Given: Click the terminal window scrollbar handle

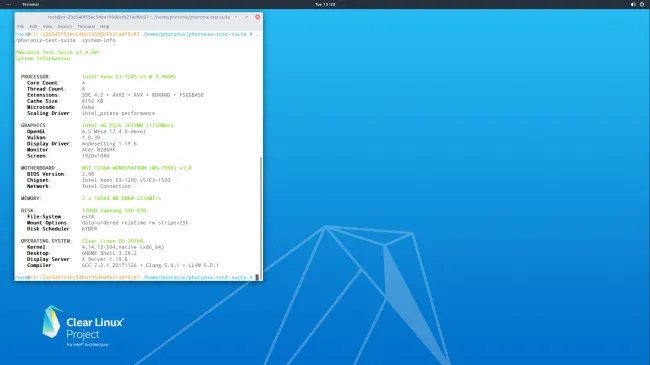Looking at the screenshot, I should [261, 218].
